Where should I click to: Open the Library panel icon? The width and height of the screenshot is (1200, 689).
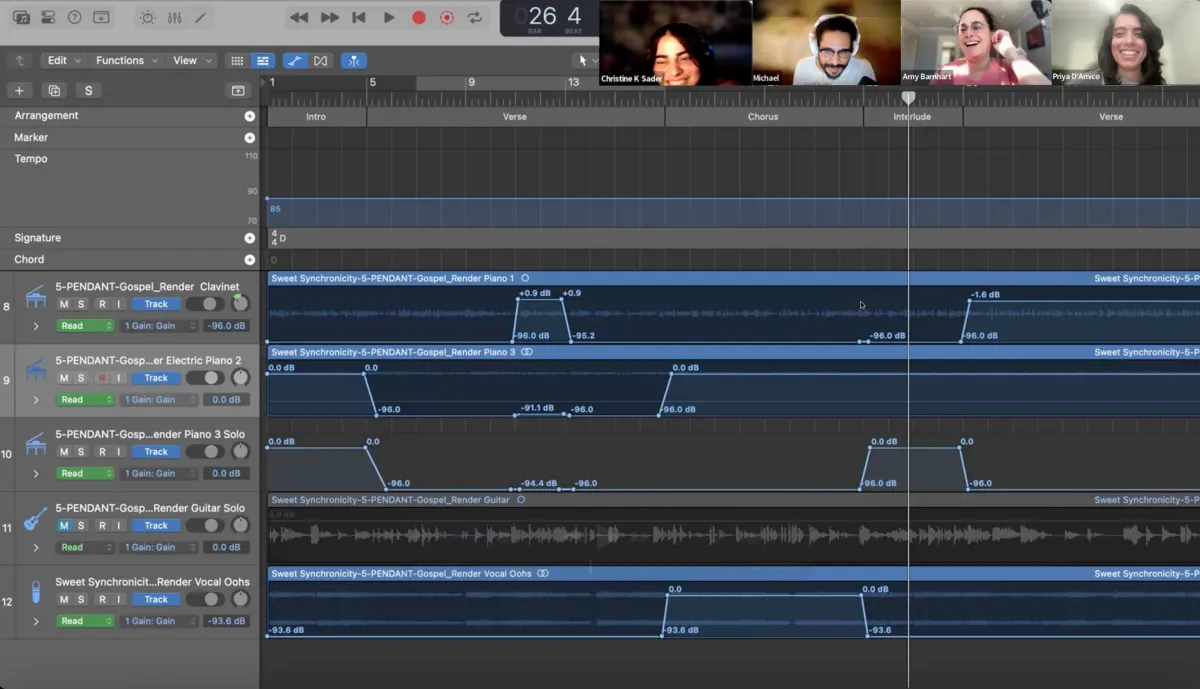point(21,17)
